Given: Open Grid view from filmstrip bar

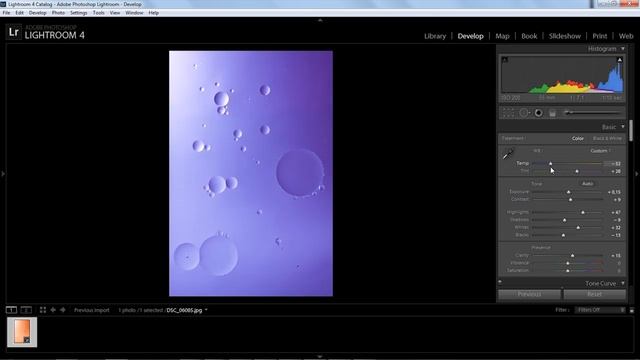Looking at the screenshot, I should (43, 310).
